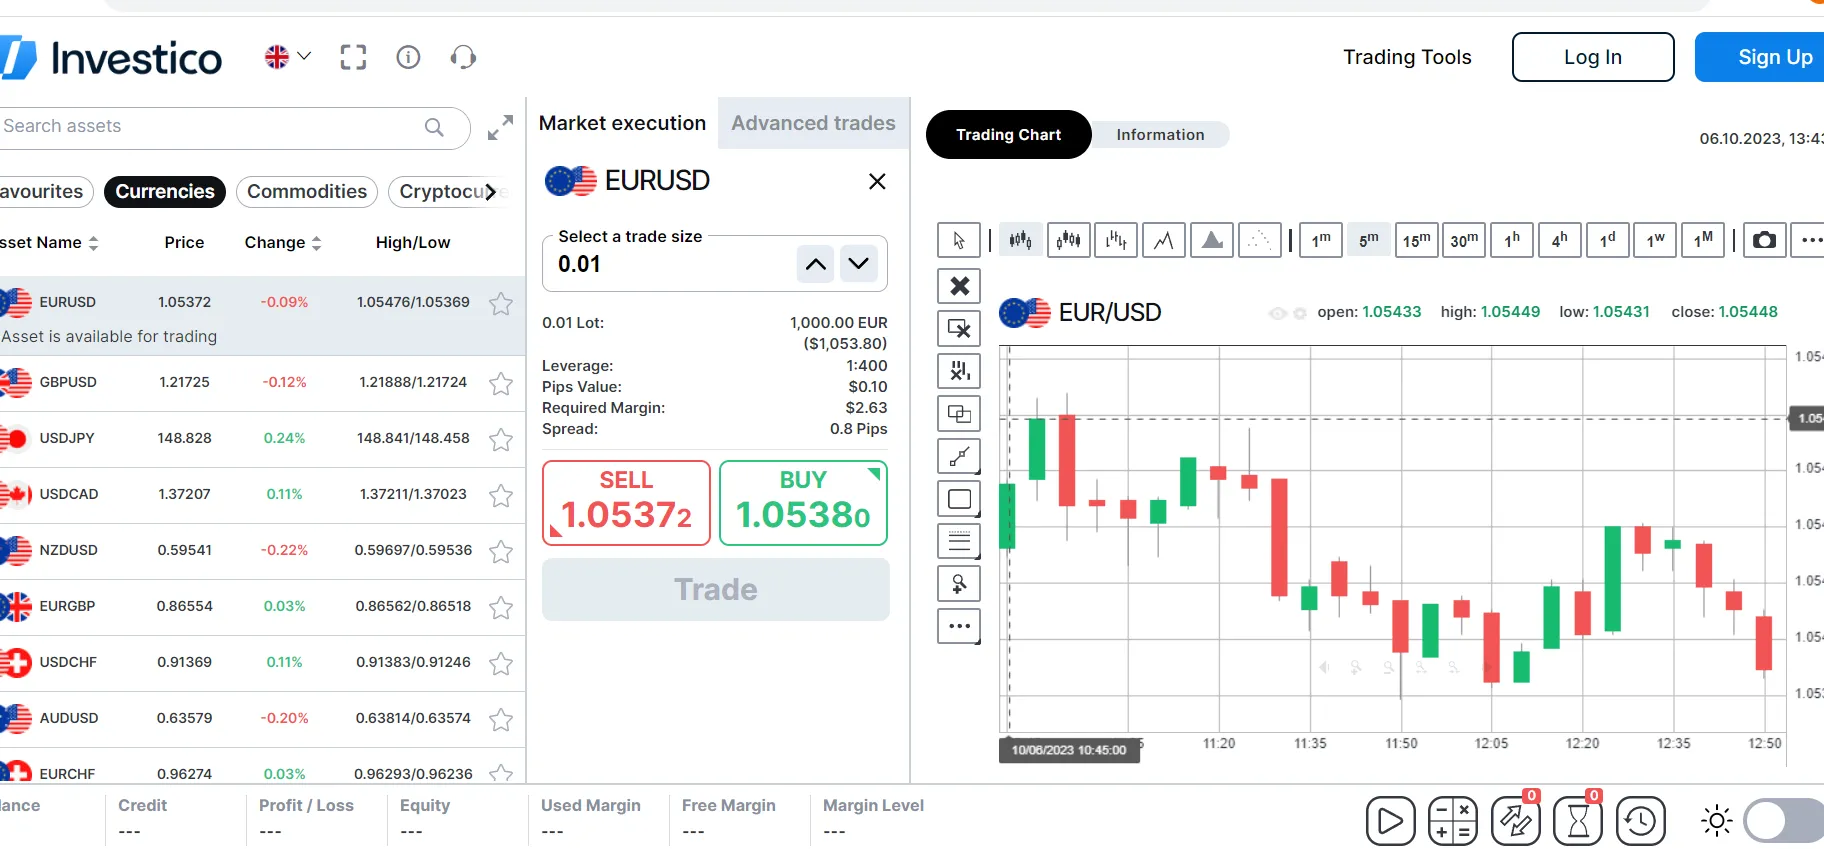Click the Trade button

(716, 590)
